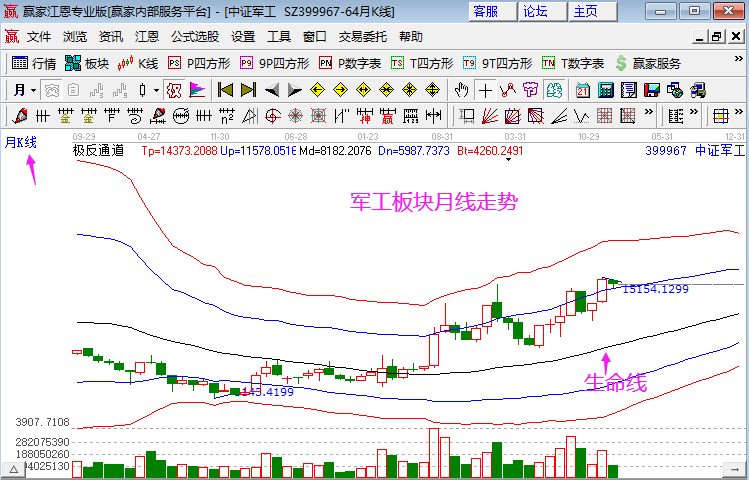Jump to the last bar with the skip-forward icon
The width and height of the screenshot is (749, 480).
point(248,90)
